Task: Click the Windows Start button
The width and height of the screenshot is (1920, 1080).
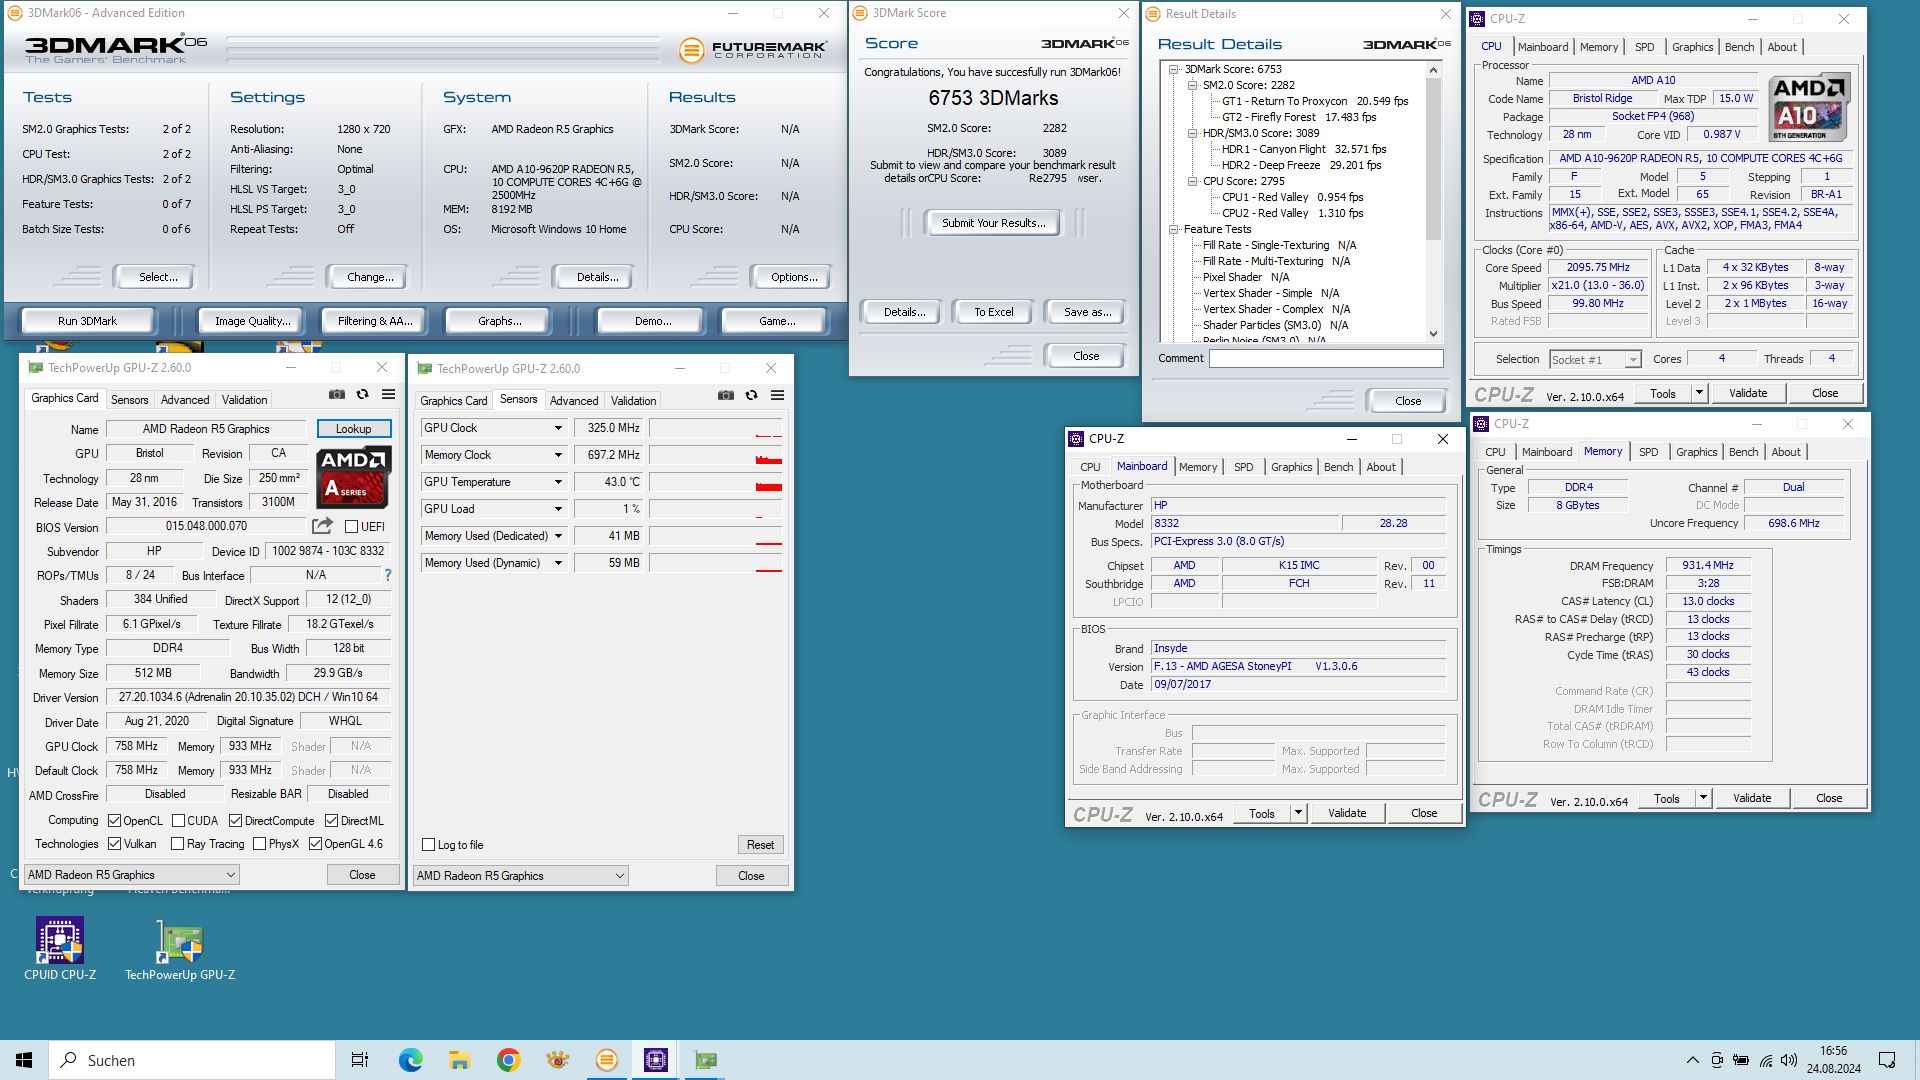Action: 24,1060
